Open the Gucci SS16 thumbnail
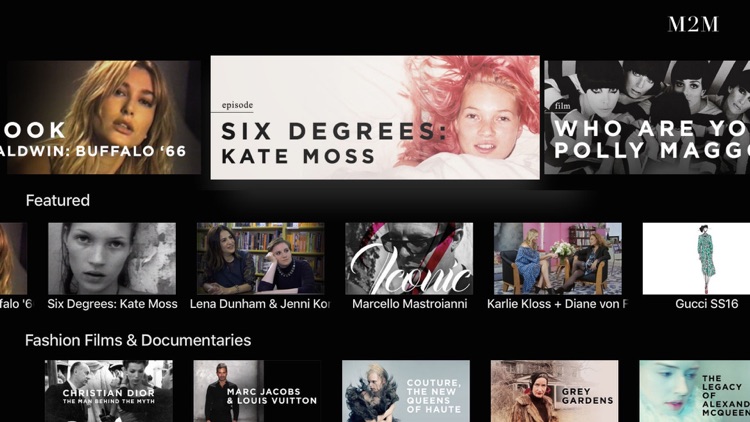Screen dimensions: 750x422 pos(696,258)
